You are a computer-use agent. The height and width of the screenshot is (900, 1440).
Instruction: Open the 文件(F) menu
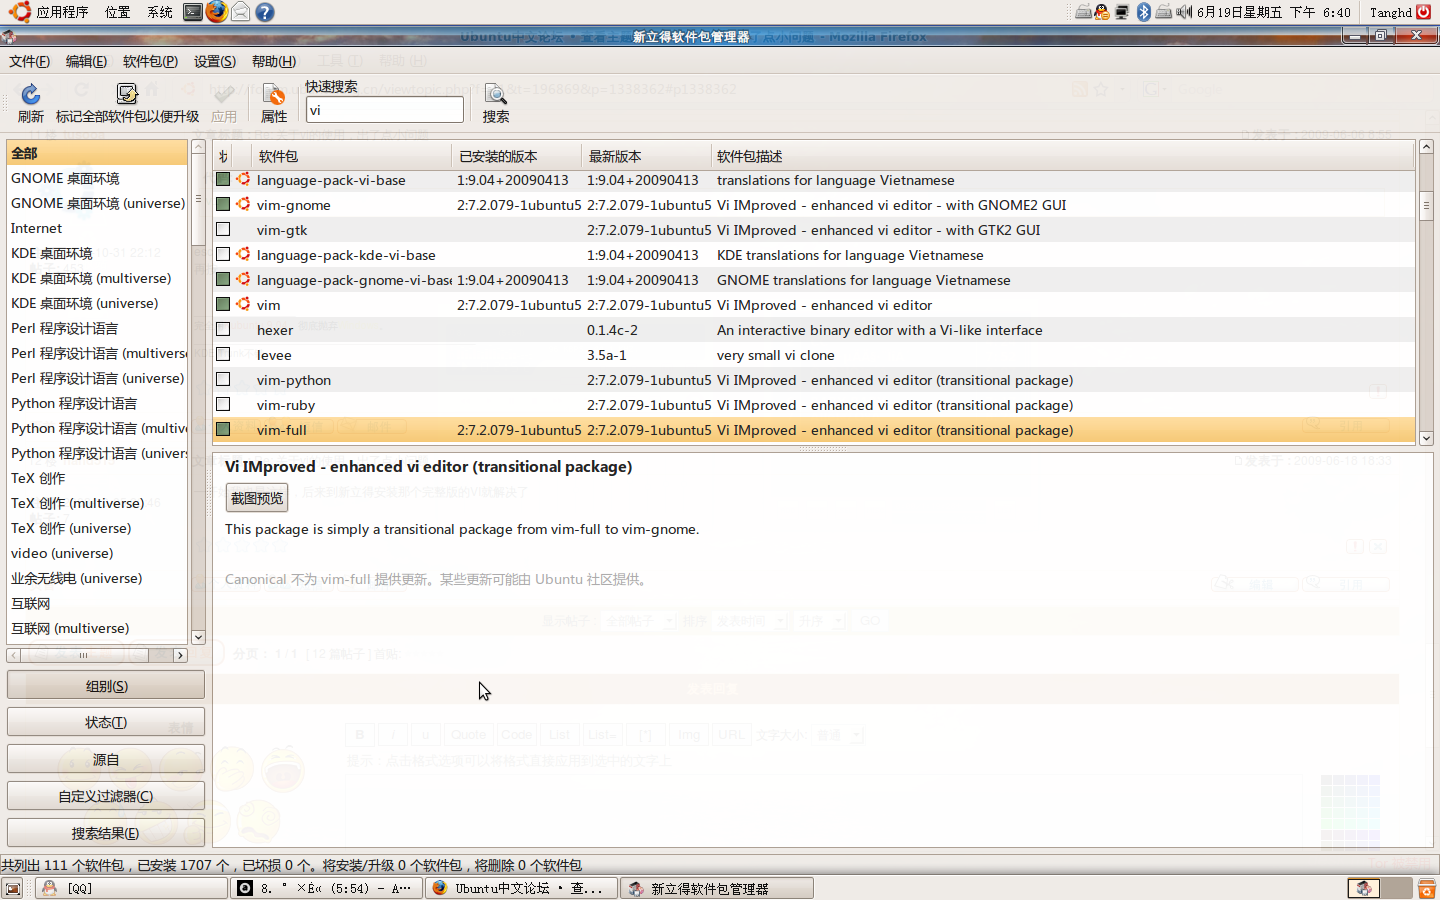[x=29, y=61]
